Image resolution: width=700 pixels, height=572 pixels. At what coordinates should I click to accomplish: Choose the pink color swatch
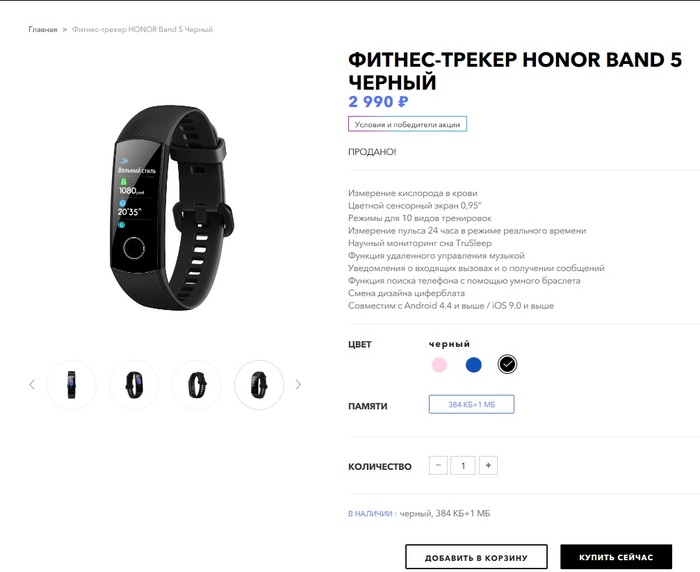click(x=439, y=364)
